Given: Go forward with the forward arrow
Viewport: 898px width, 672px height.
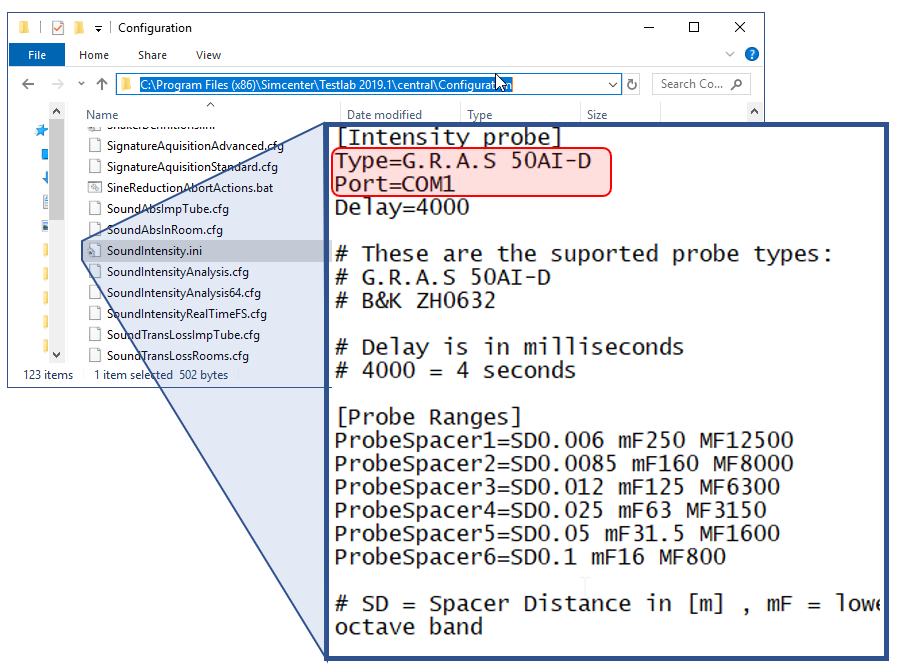Looking at the screenshot, I should pyautogui.click(x=58, y=85).
